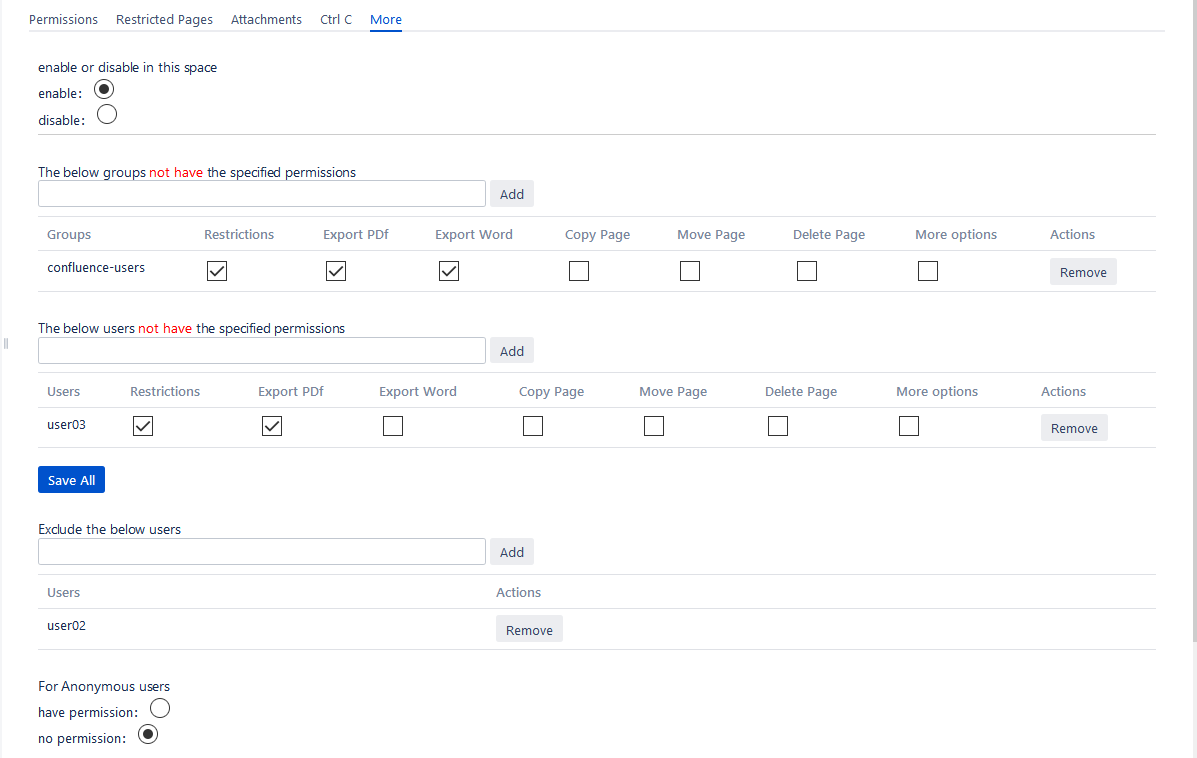Uncheck Export PDf for confluence-users
This screenshot has width=1197, height=758.
(336, 271)
